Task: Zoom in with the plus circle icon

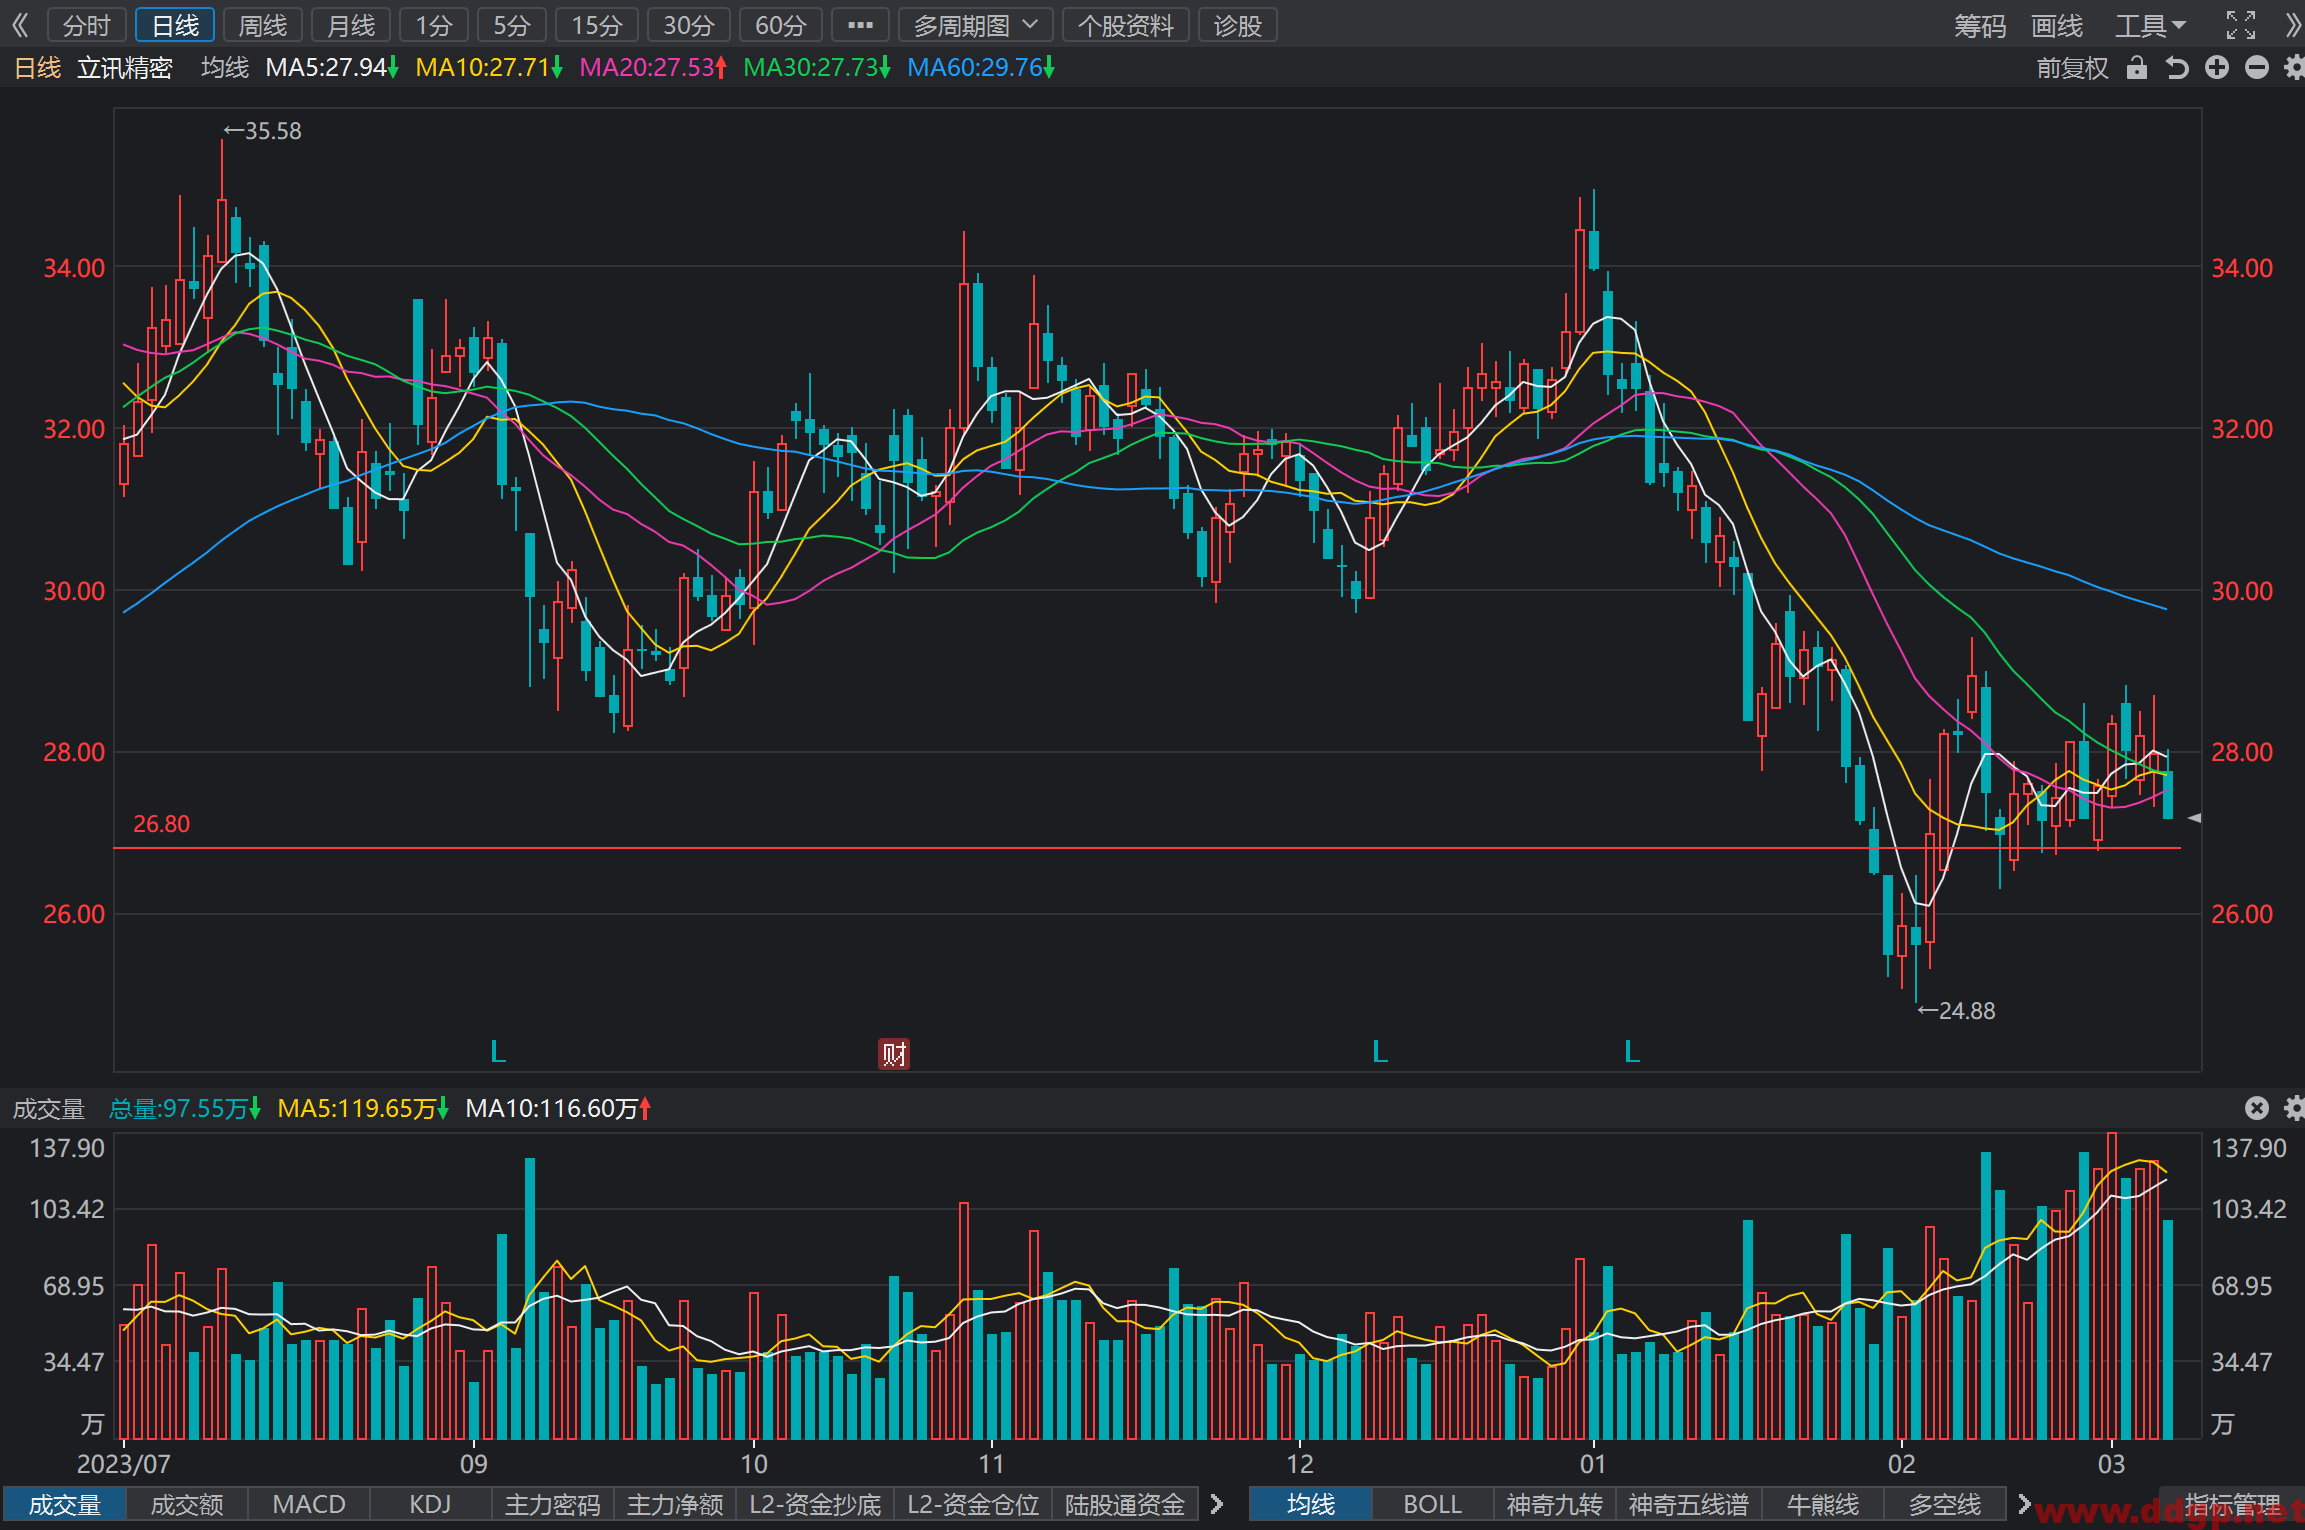Action: (2217, 68)
